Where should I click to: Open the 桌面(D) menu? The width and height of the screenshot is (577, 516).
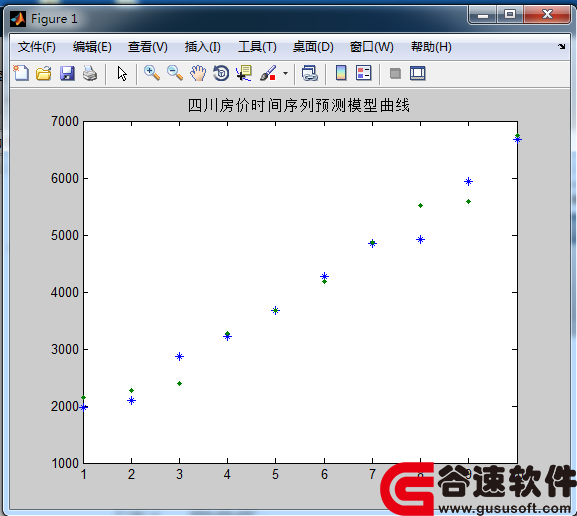pyautogui.click(x=313, y=47)
